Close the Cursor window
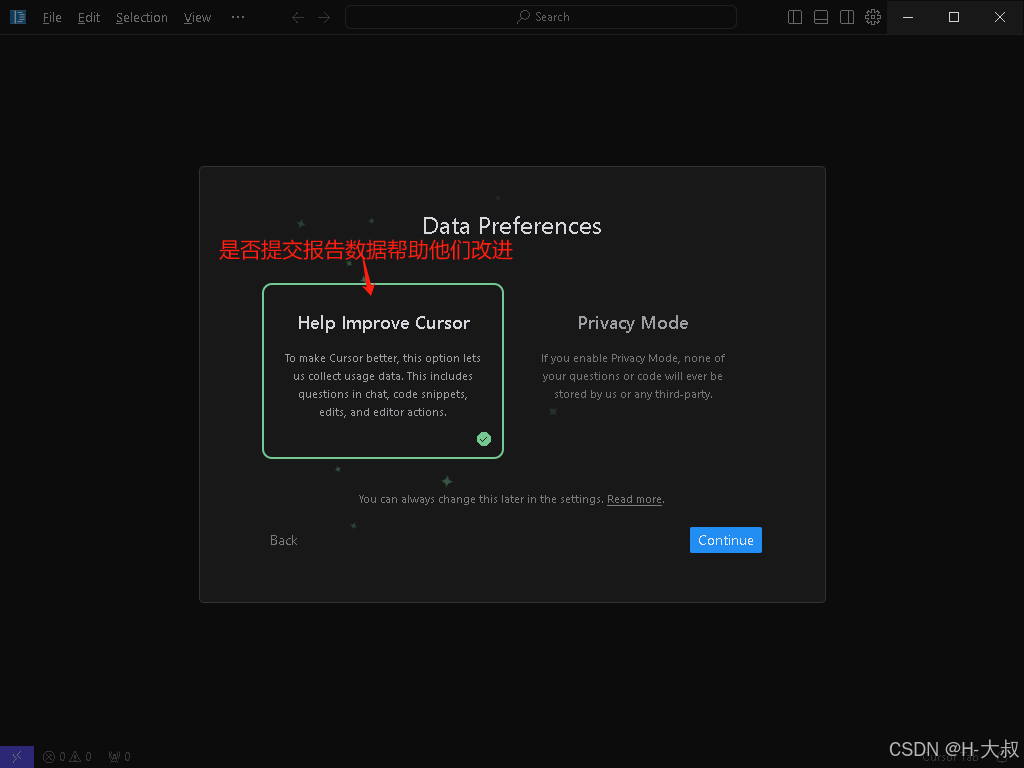The width and height of the screenshot is (1024, 768). [x=1000, y=17]
